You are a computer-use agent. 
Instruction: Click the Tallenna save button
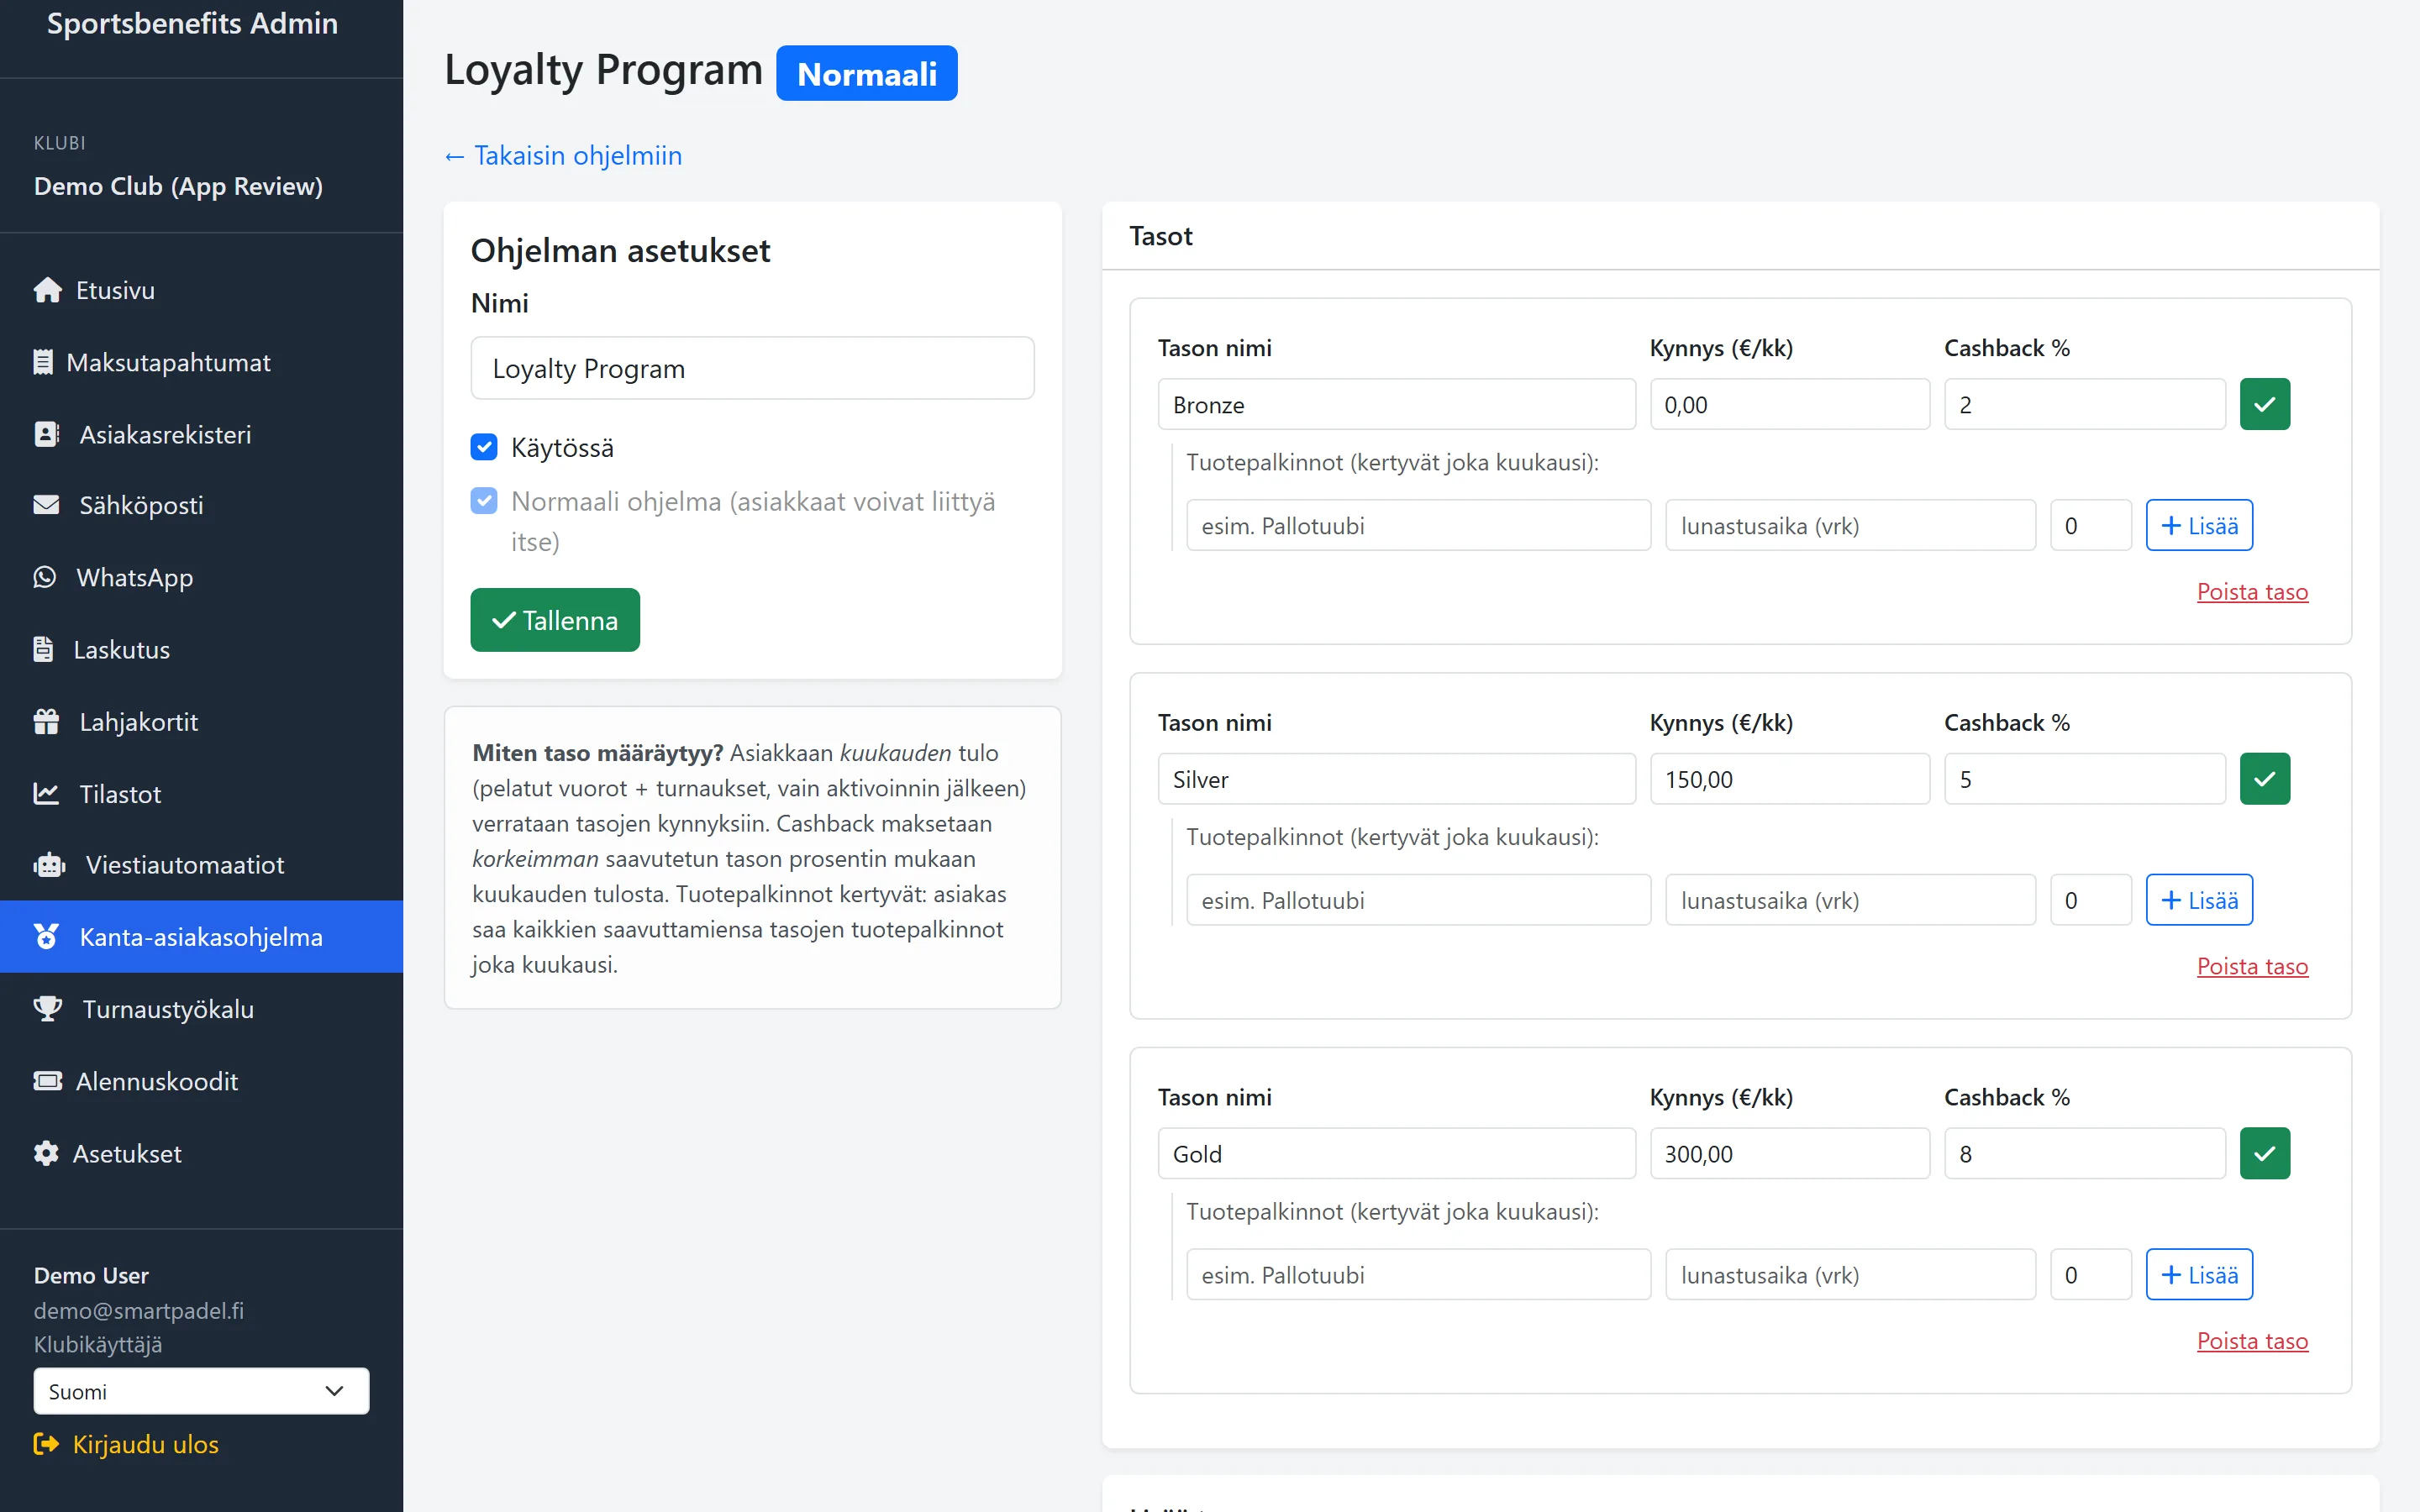(555, 620)
